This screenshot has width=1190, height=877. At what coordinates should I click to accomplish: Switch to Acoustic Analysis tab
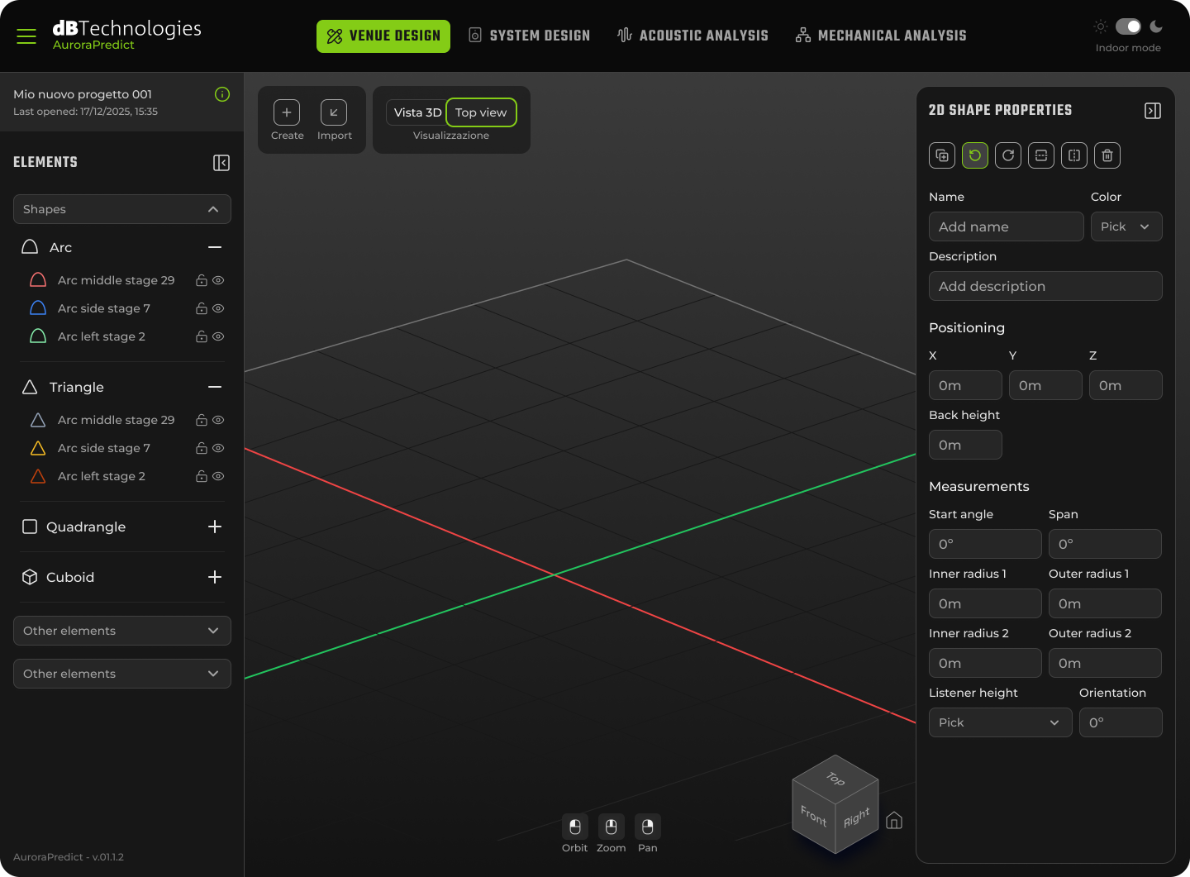692,36
